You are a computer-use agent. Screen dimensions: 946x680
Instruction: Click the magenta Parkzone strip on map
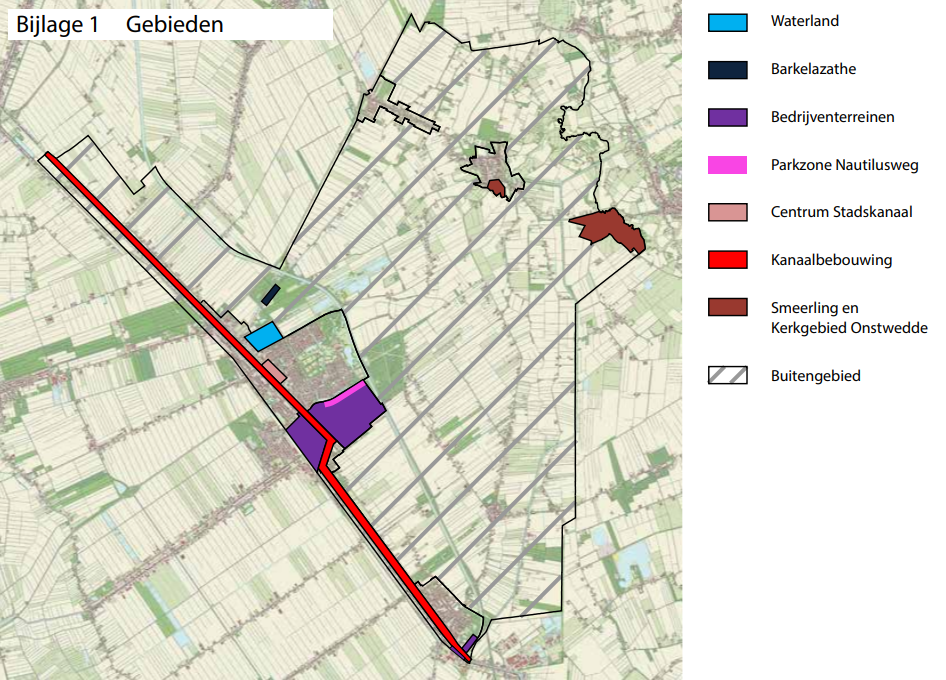(344, 394)
